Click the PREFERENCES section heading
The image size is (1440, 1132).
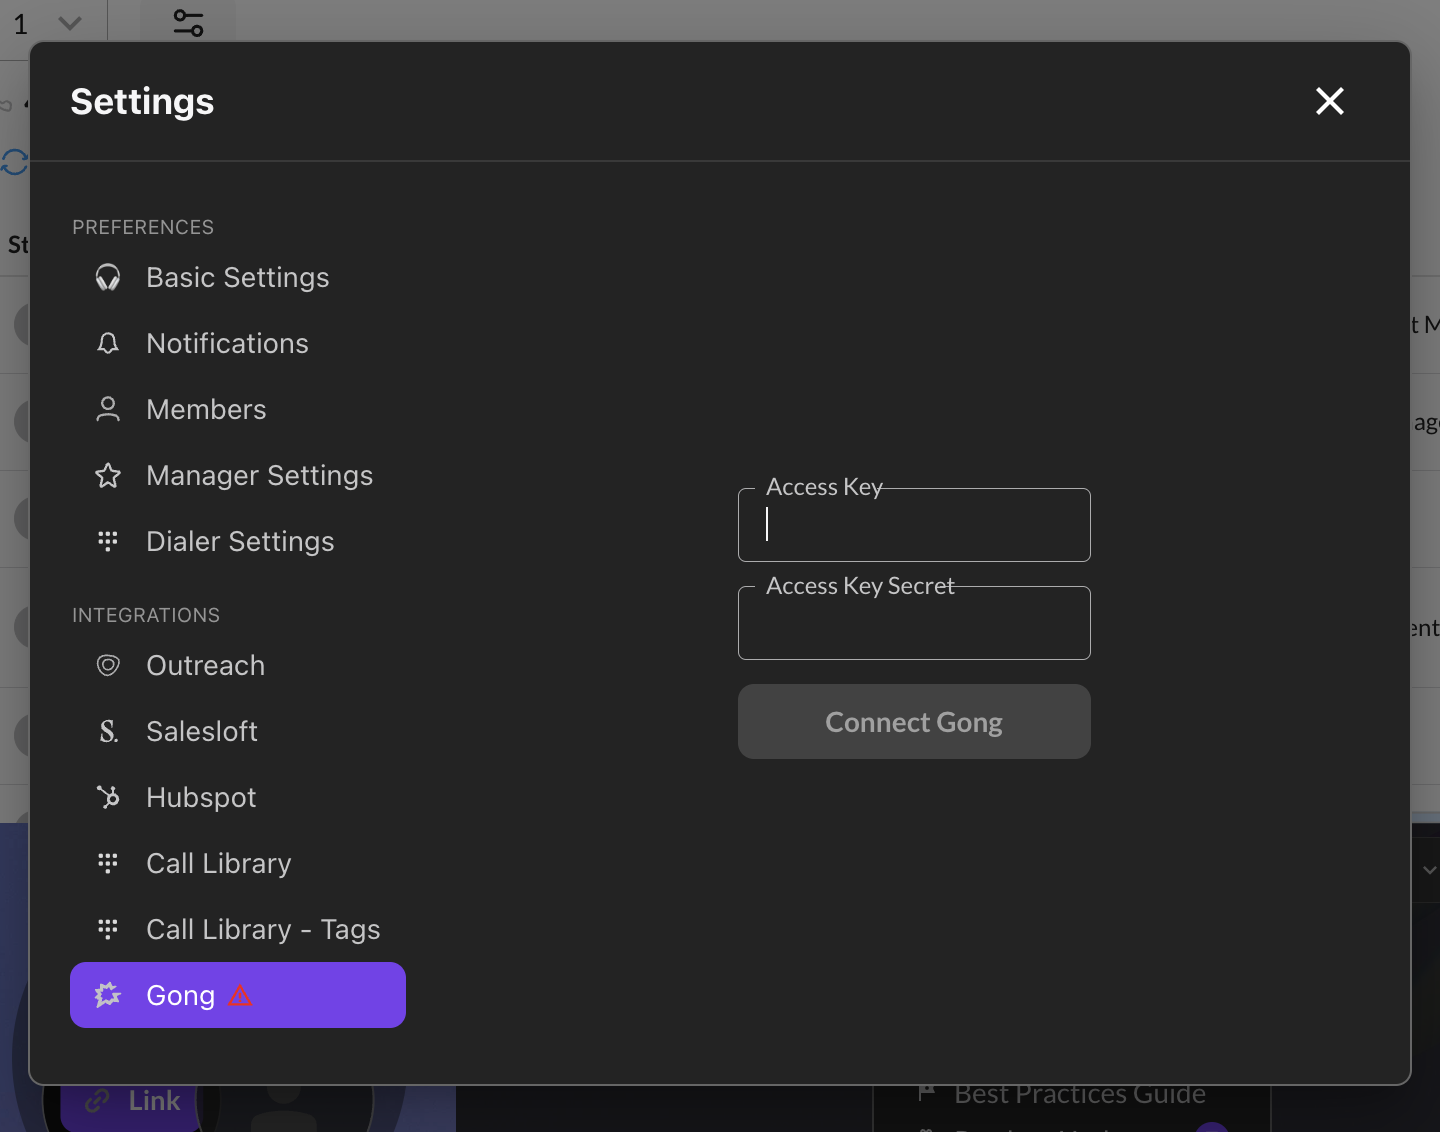pos(143,227)
